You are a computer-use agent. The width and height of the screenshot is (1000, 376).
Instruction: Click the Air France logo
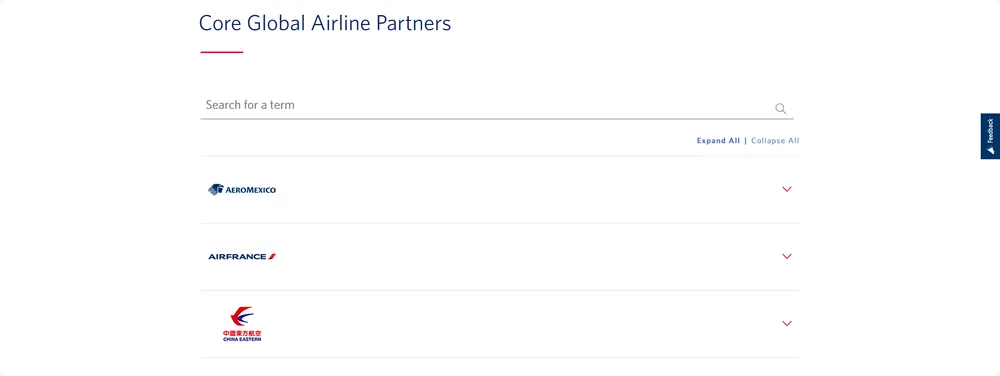tap(242, 256)
